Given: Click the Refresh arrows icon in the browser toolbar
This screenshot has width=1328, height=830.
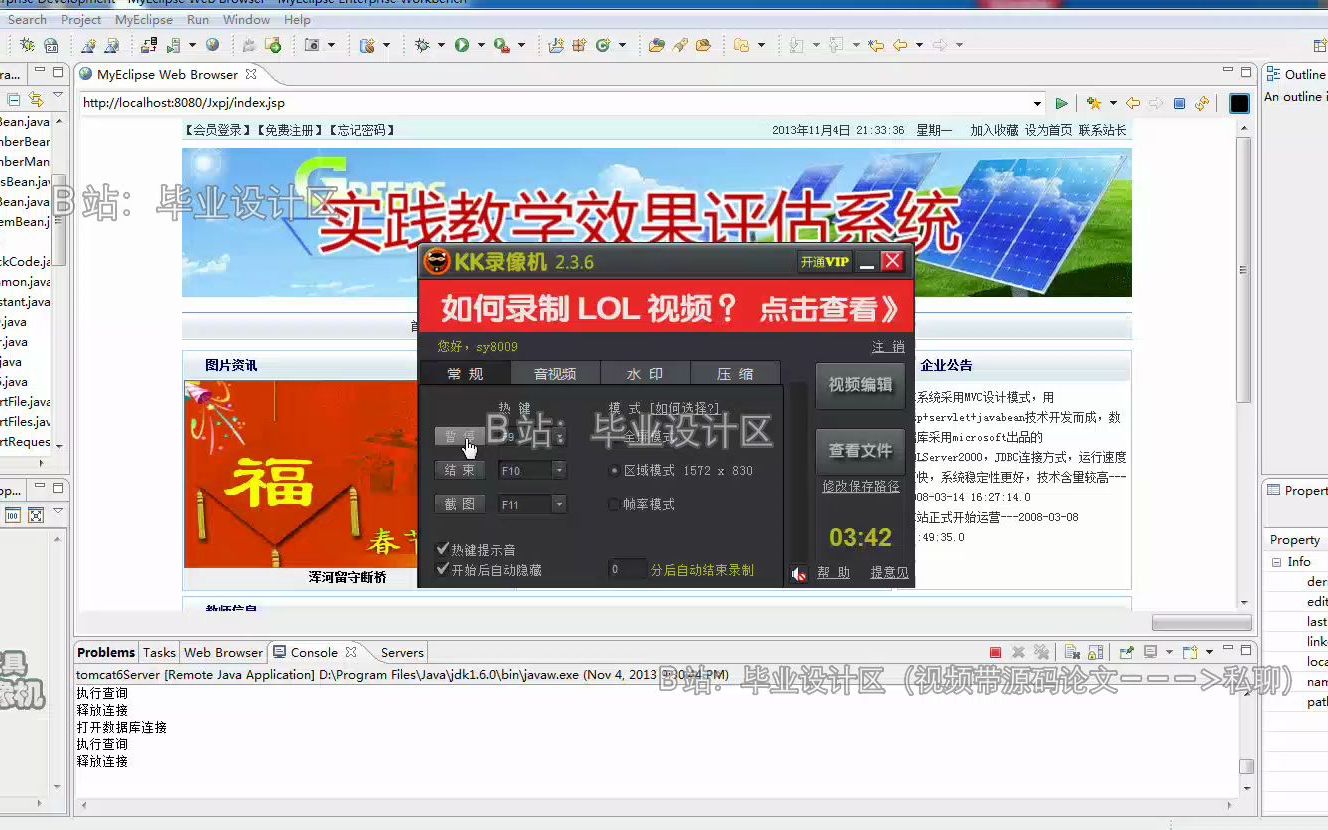Looking at the screenshot, I should pos(1202,103).
